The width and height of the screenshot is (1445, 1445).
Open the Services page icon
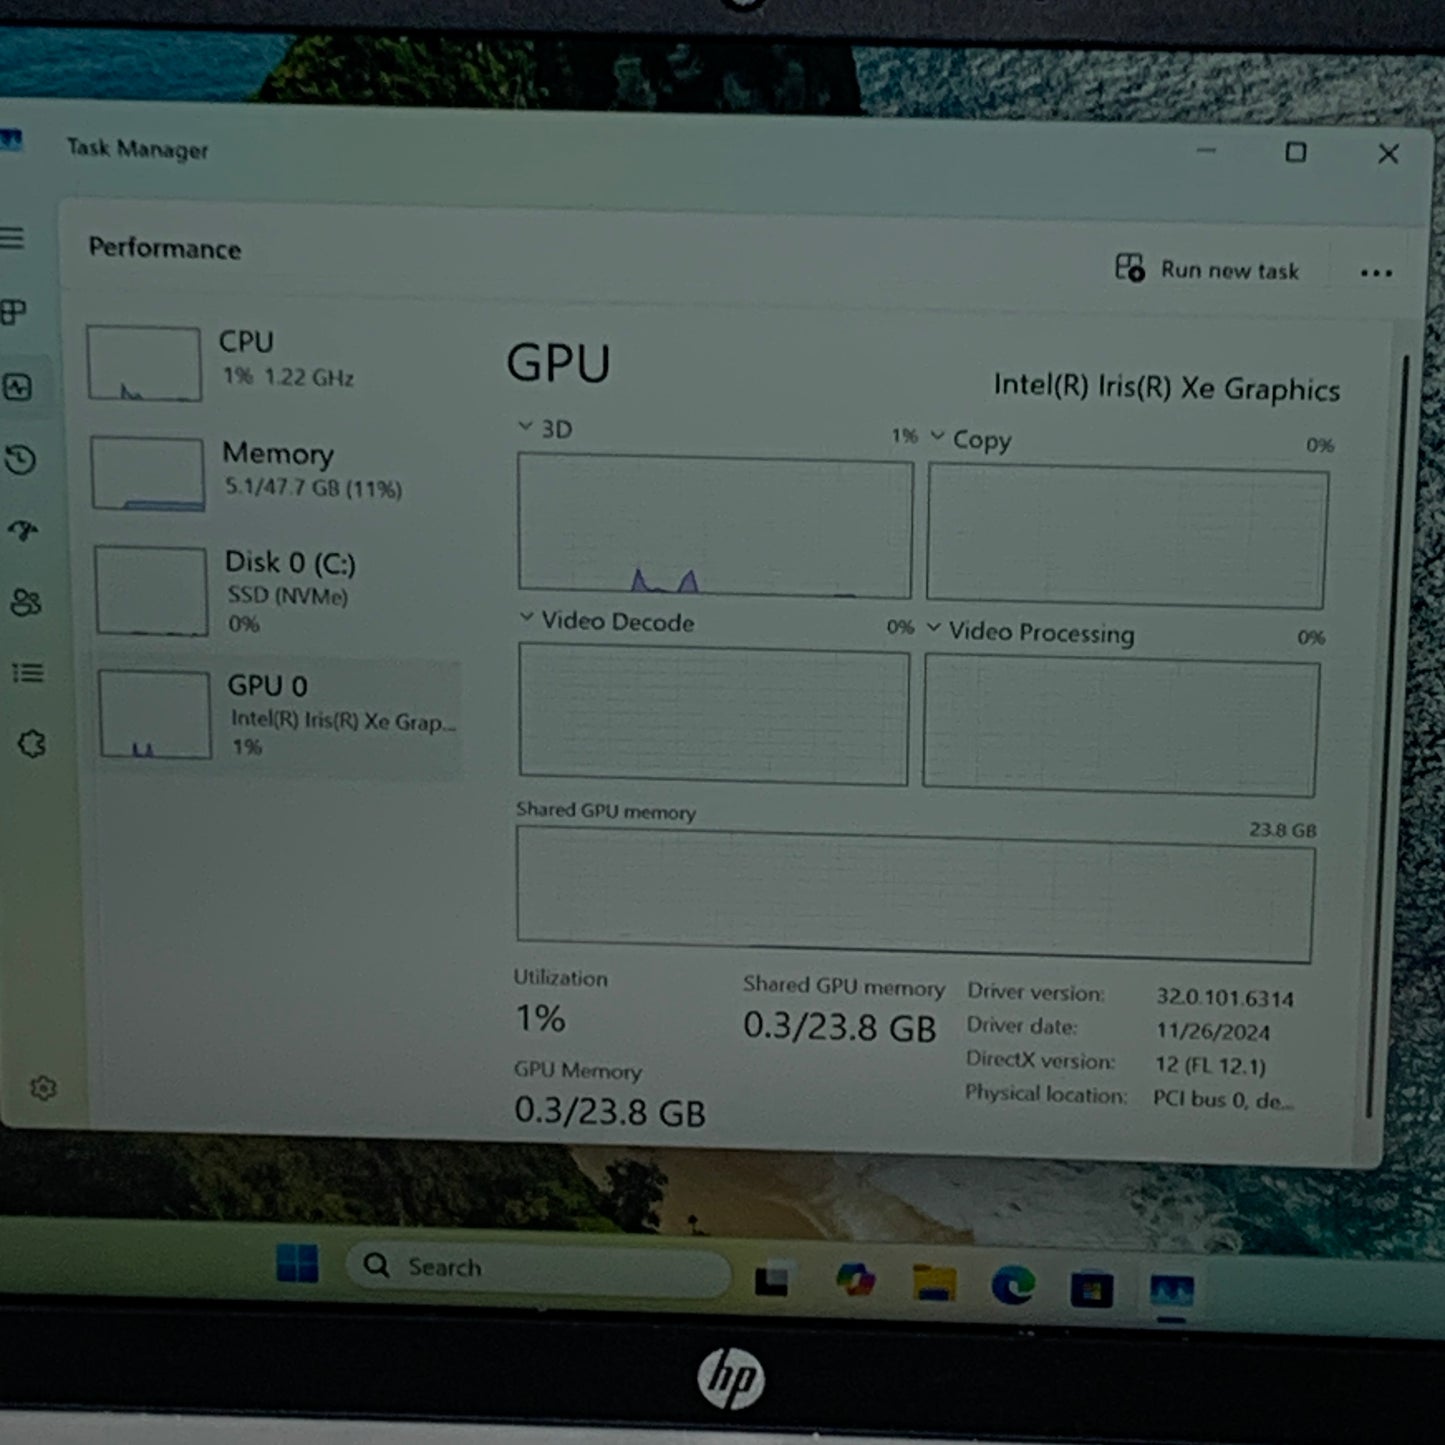[32, 744]
